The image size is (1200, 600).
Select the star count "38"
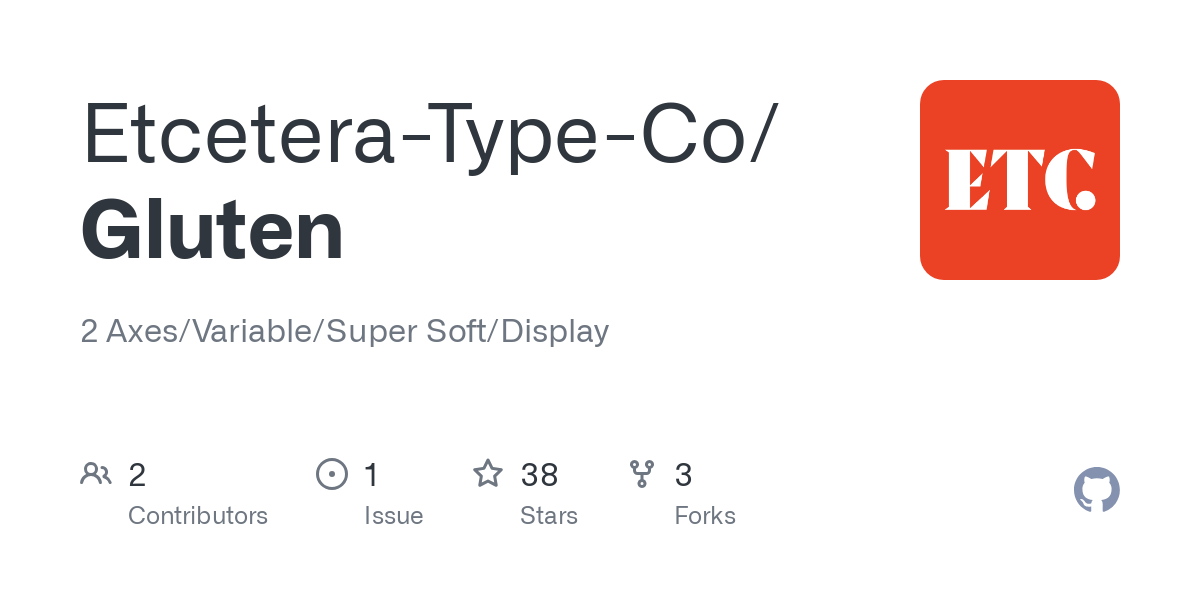(x=539, y=475)
